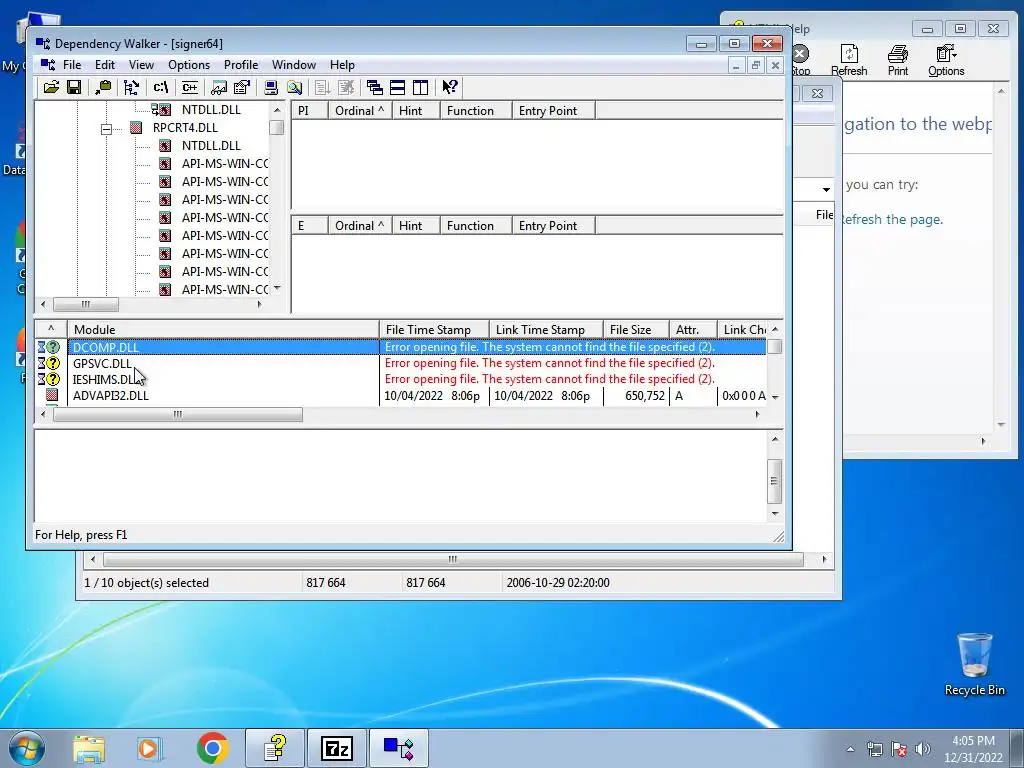Viewport: 1024px width, 768px height.
Task: Collapse the RPCRT4.DLL tree node
Action: coord(106,129)
